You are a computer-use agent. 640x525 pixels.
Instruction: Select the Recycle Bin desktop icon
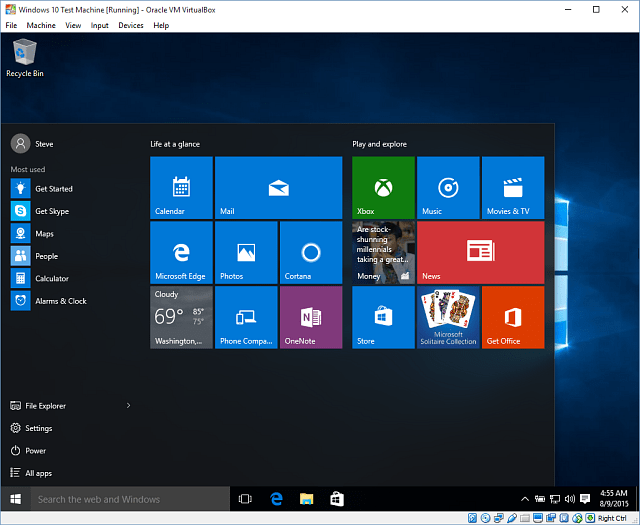pos(25,58)
